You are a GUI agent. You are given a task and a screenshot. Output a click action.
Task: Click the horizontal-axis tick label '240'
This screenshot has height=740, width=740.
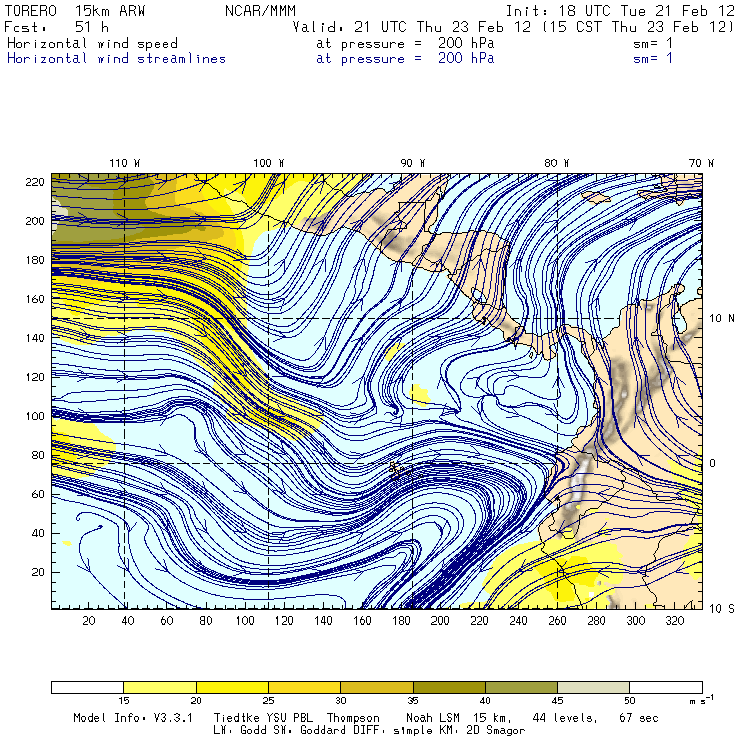tap(518, 621)
